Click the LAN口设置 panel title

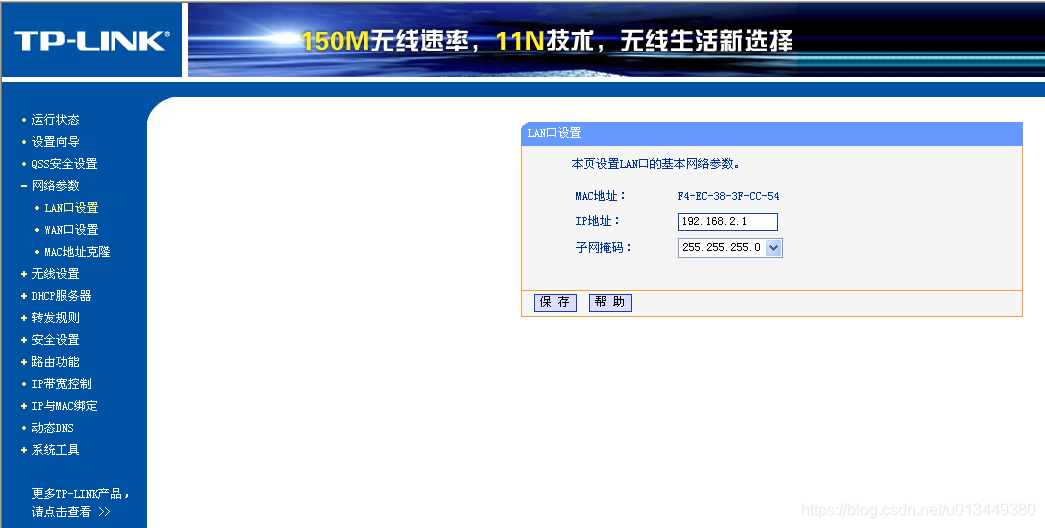(554, 133)
